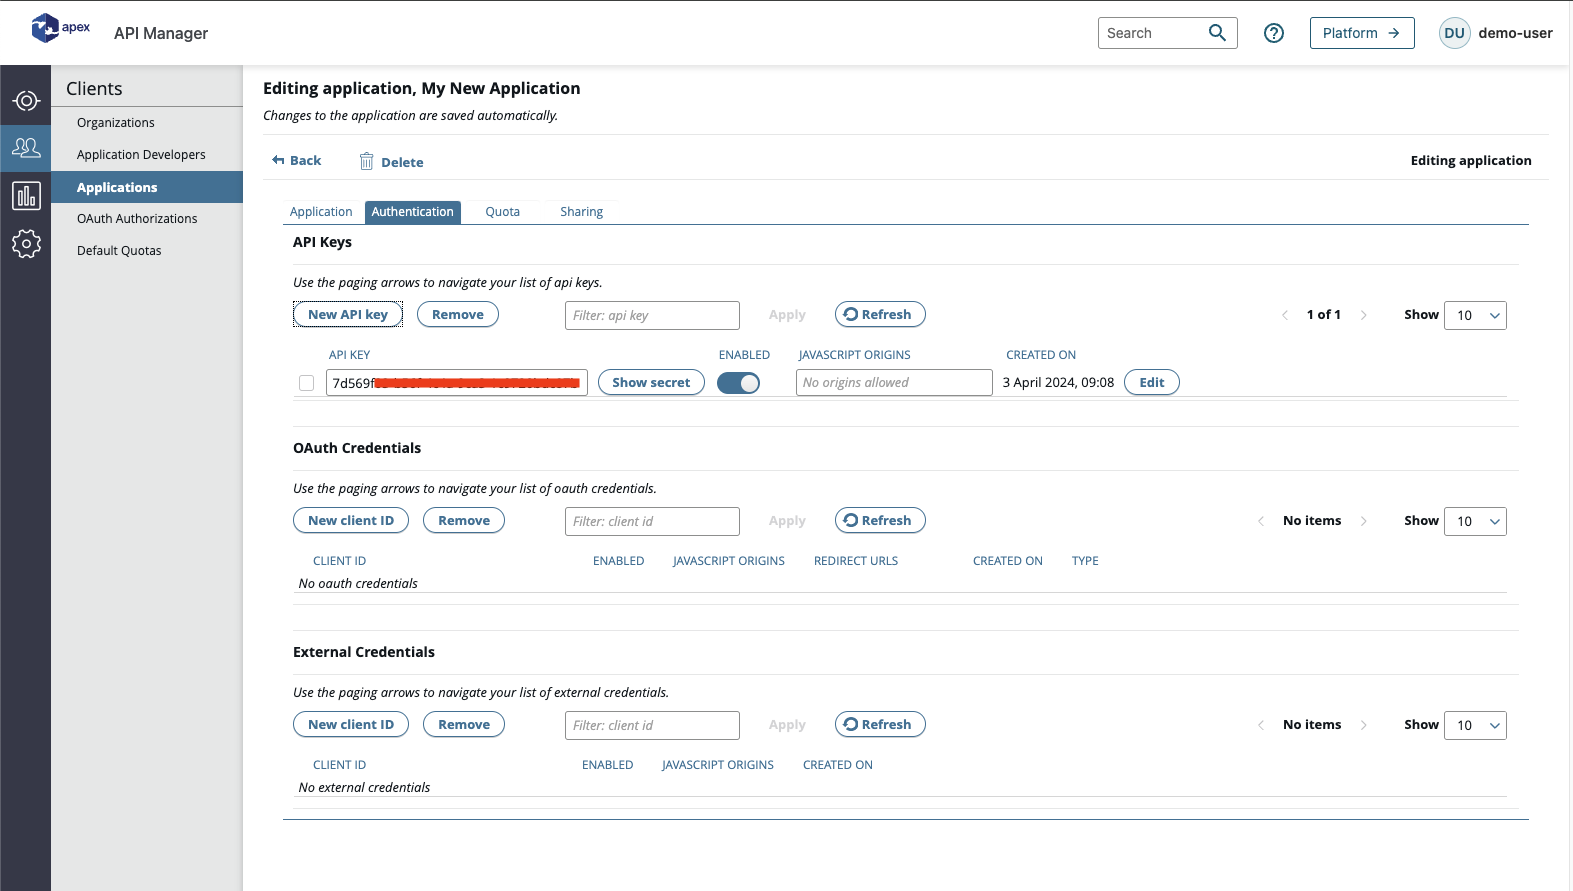Click the apex logo
Viewport: 1573px width, 891px height.
(x=60, y=29)
